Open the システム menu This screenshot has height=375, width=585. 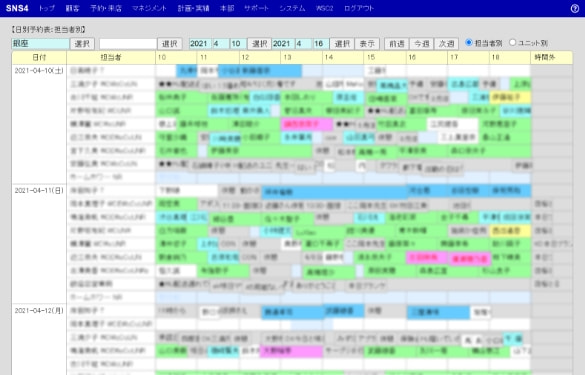click(x=292, y=8)
